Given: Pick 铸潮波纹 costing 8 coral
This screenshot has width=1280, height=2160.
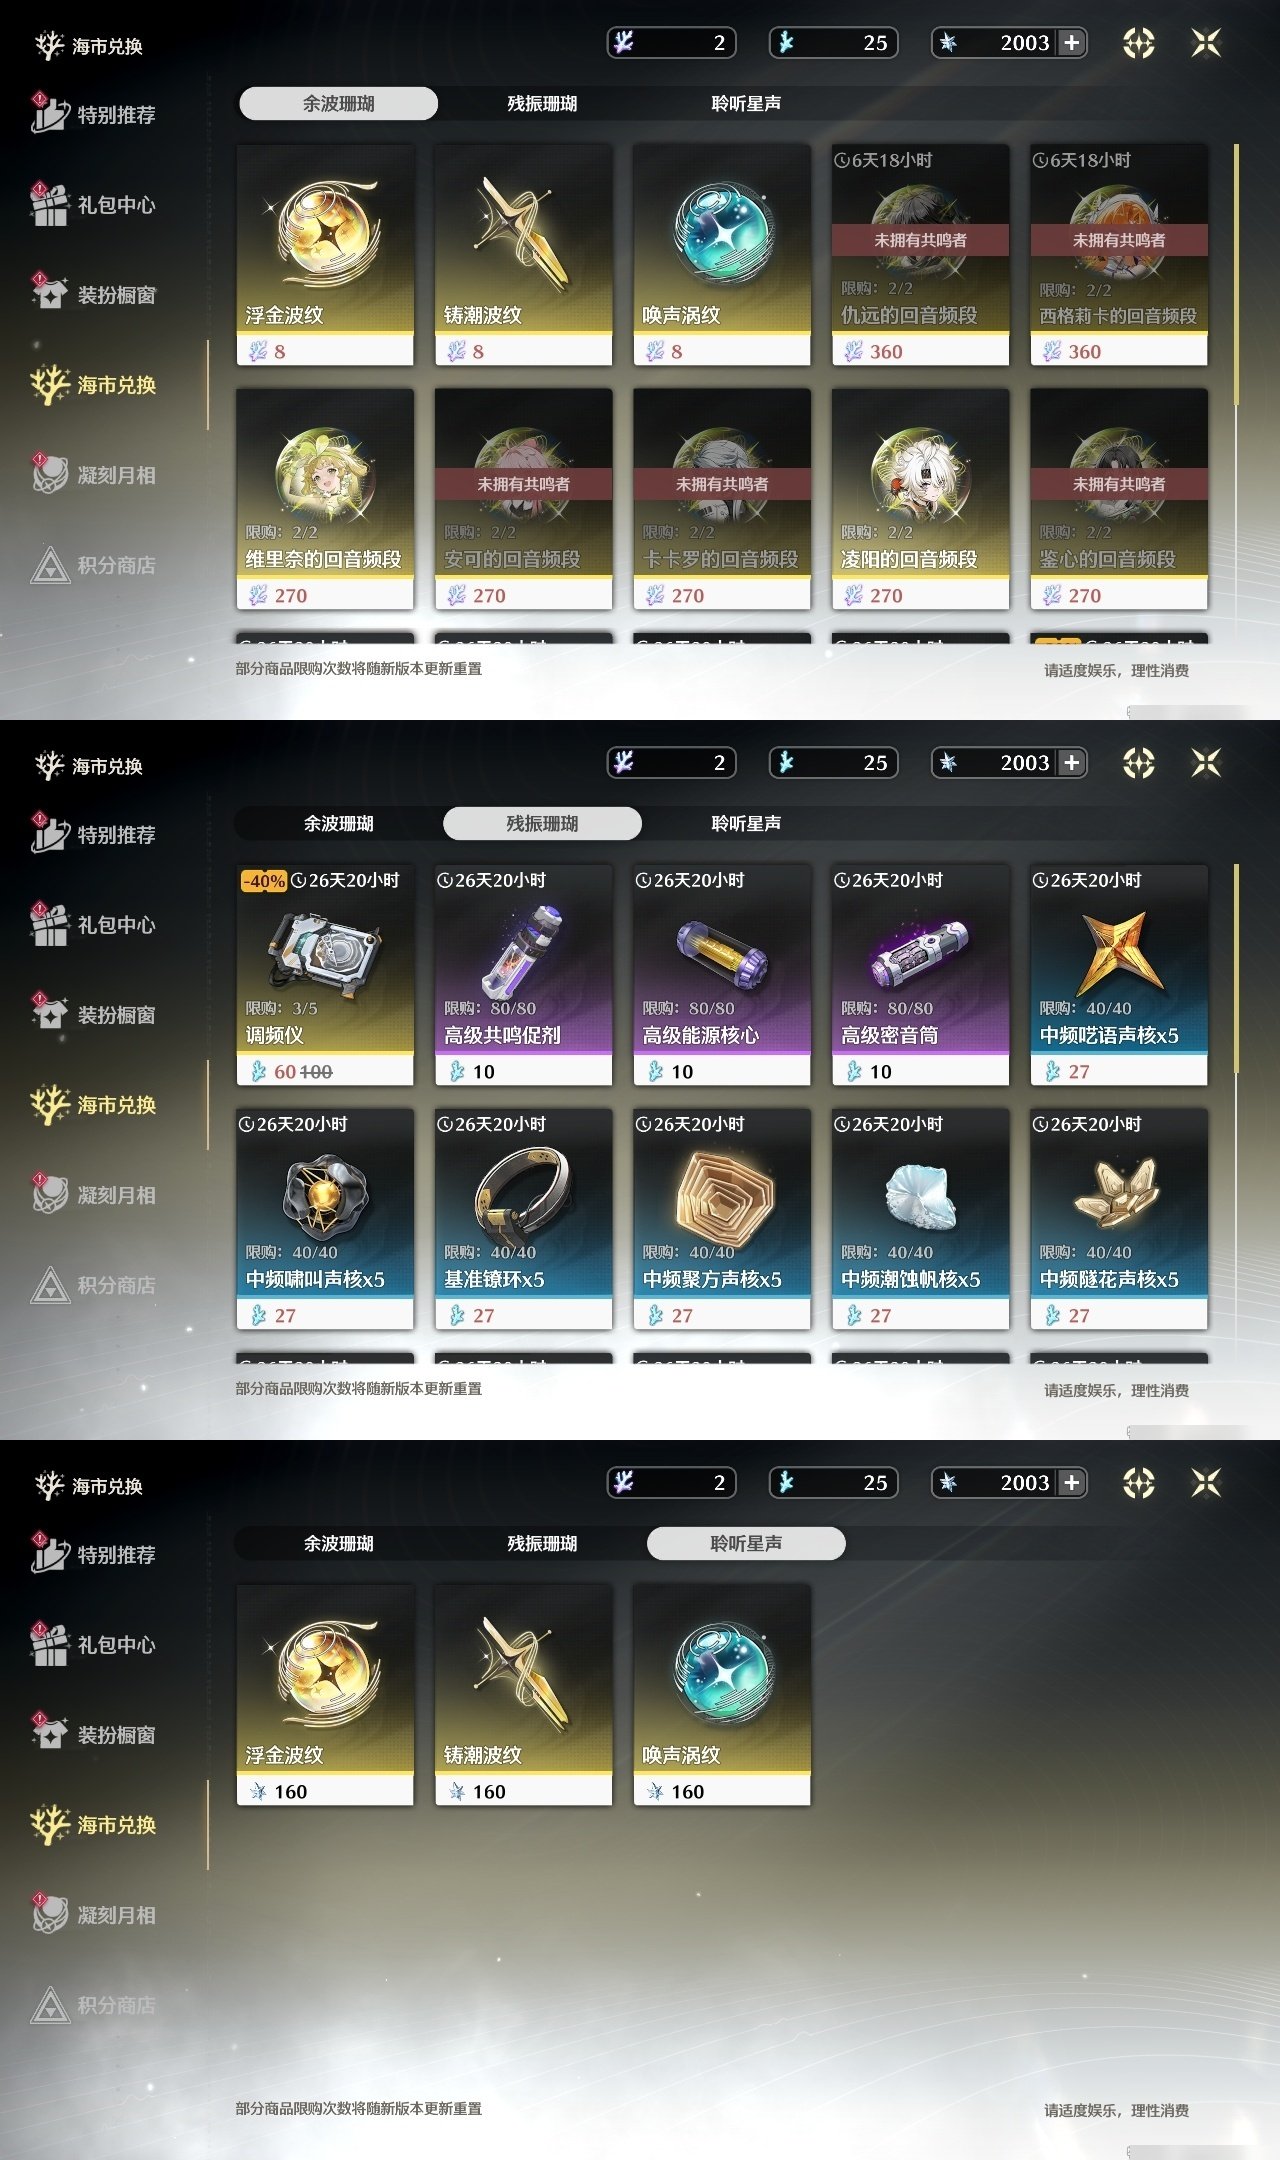Looking at the screenshot, I should click(523, 255).
